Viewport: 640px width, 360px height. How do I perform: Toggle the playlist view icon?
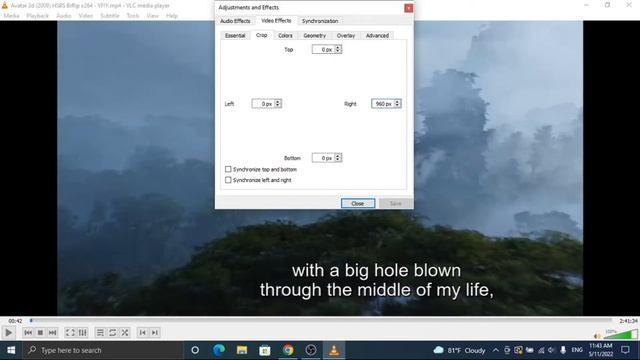click(x=100, y=333)
